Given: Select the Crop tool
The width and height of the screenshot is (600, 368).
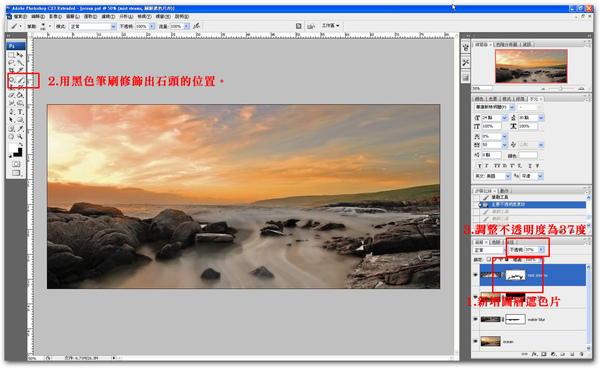Looking at the screenshot, I should (x=11, y=70).
